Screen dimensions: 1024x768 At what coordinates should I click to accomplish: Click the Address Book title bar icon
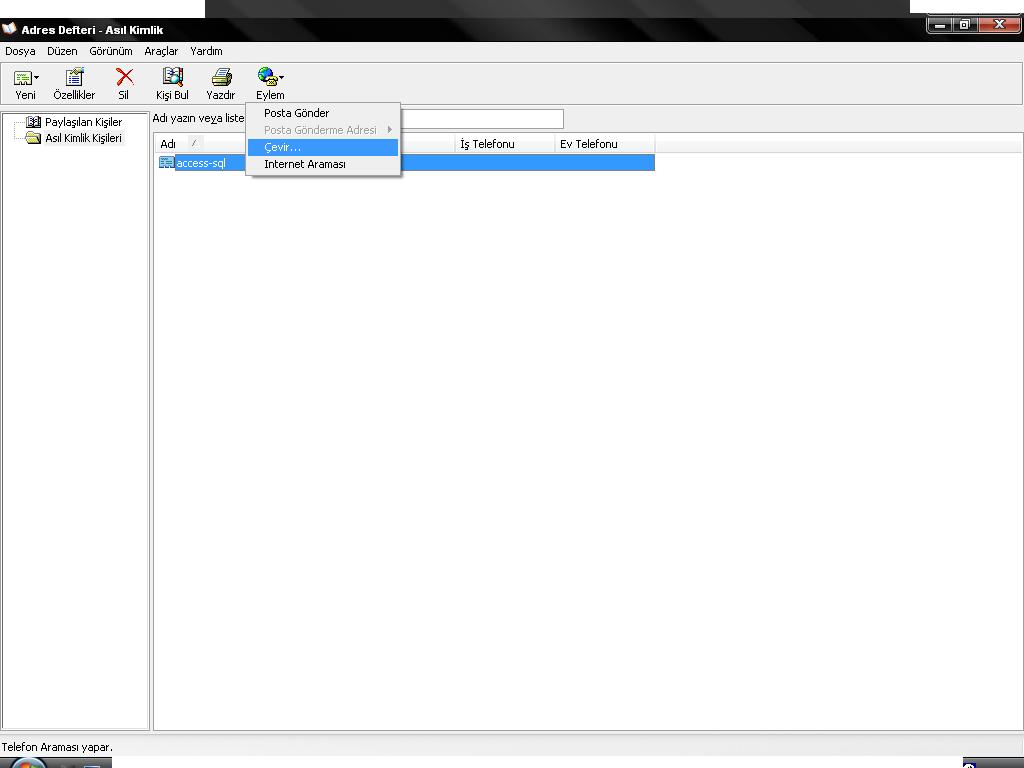pos(10,29)
